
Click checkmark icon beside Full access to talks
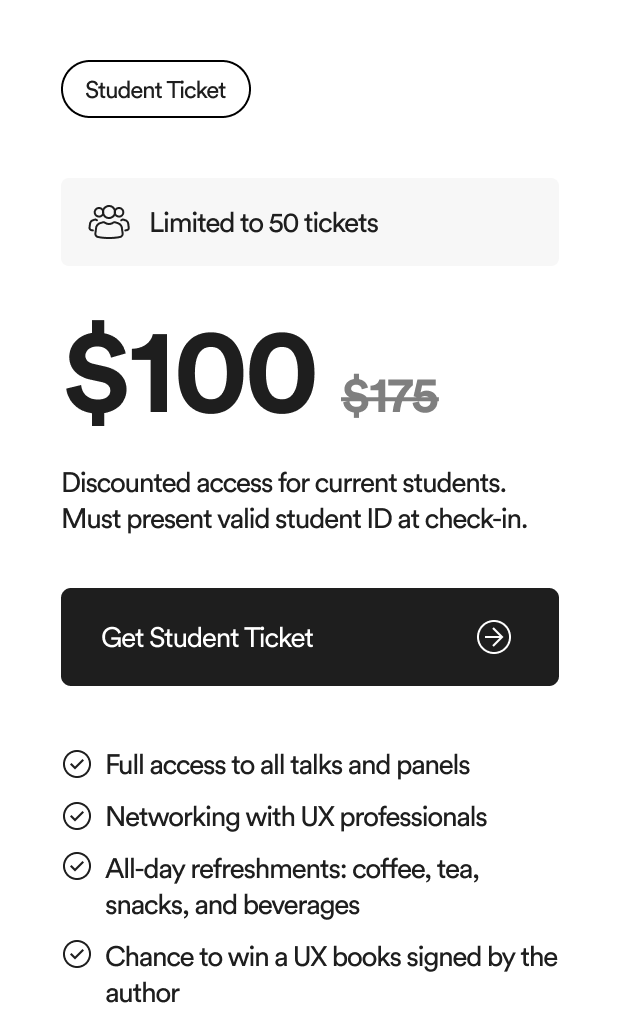[x=76, y=764]
